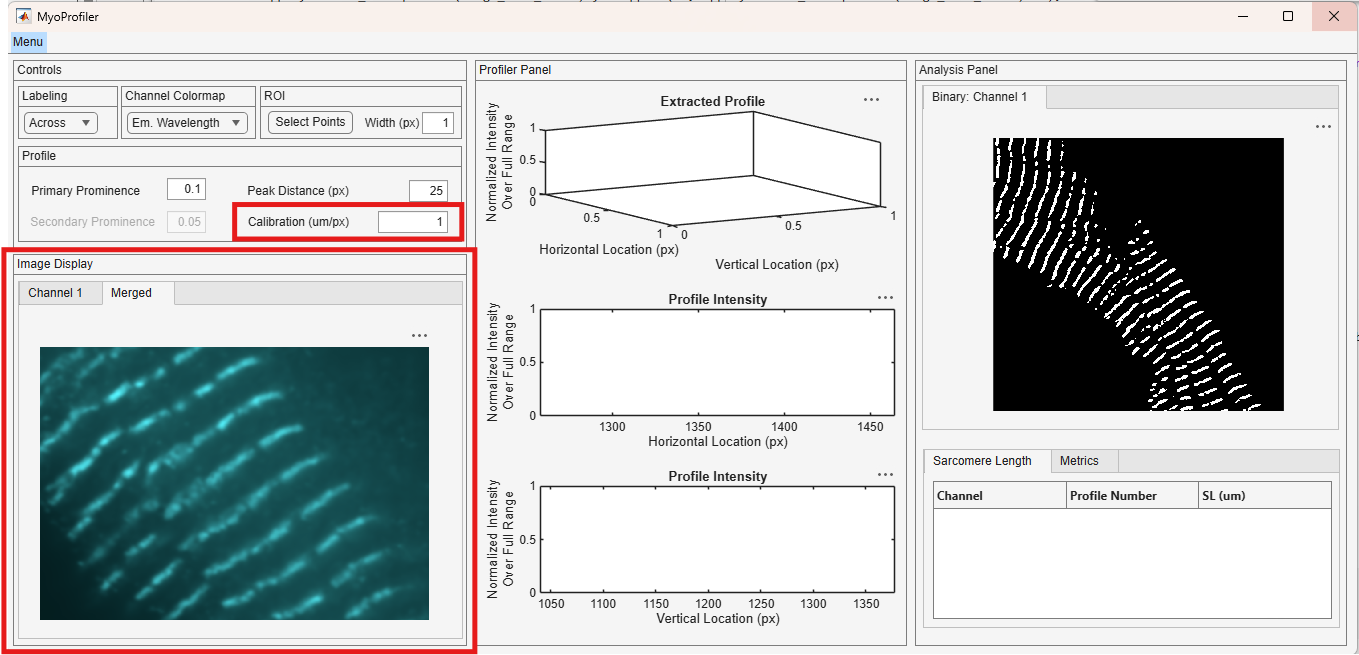This screenshot has width=1359, height=655.
Task: Open ellipsis menu of vertical Profile Intensity plot
Action: (885, 475)
